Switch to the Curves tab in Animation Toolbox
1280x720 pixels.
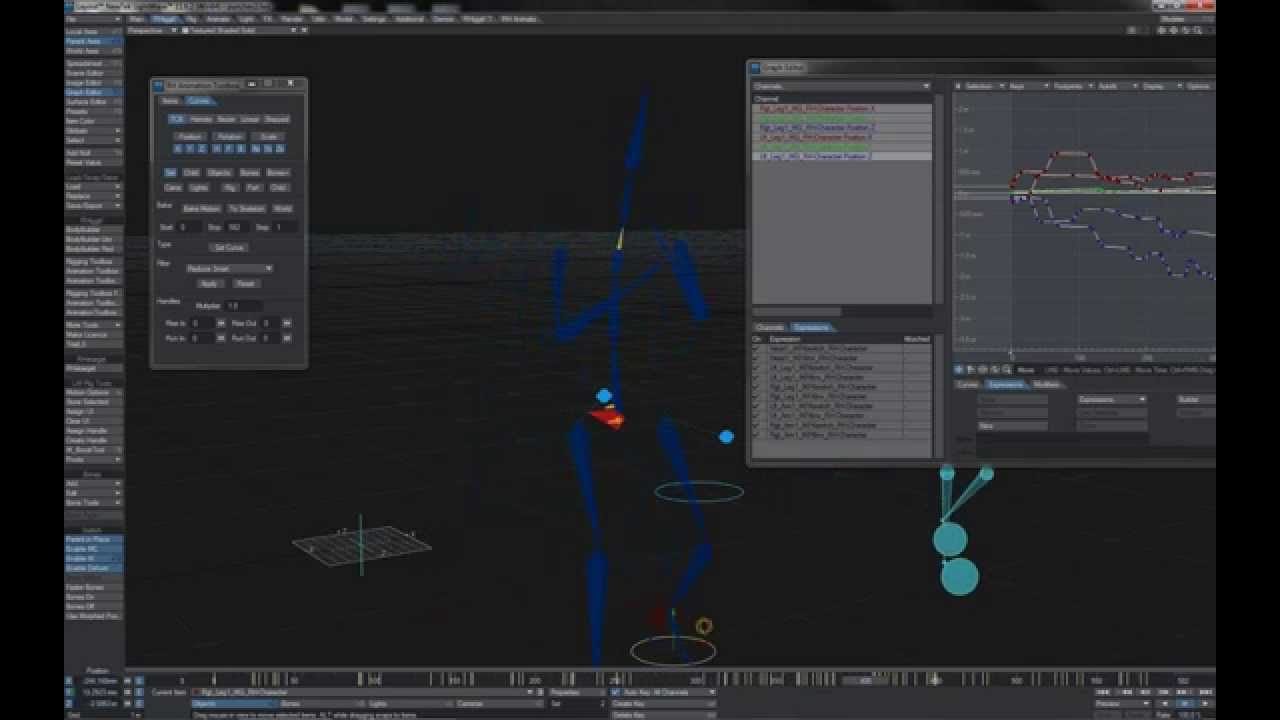[x=199, y=101]
